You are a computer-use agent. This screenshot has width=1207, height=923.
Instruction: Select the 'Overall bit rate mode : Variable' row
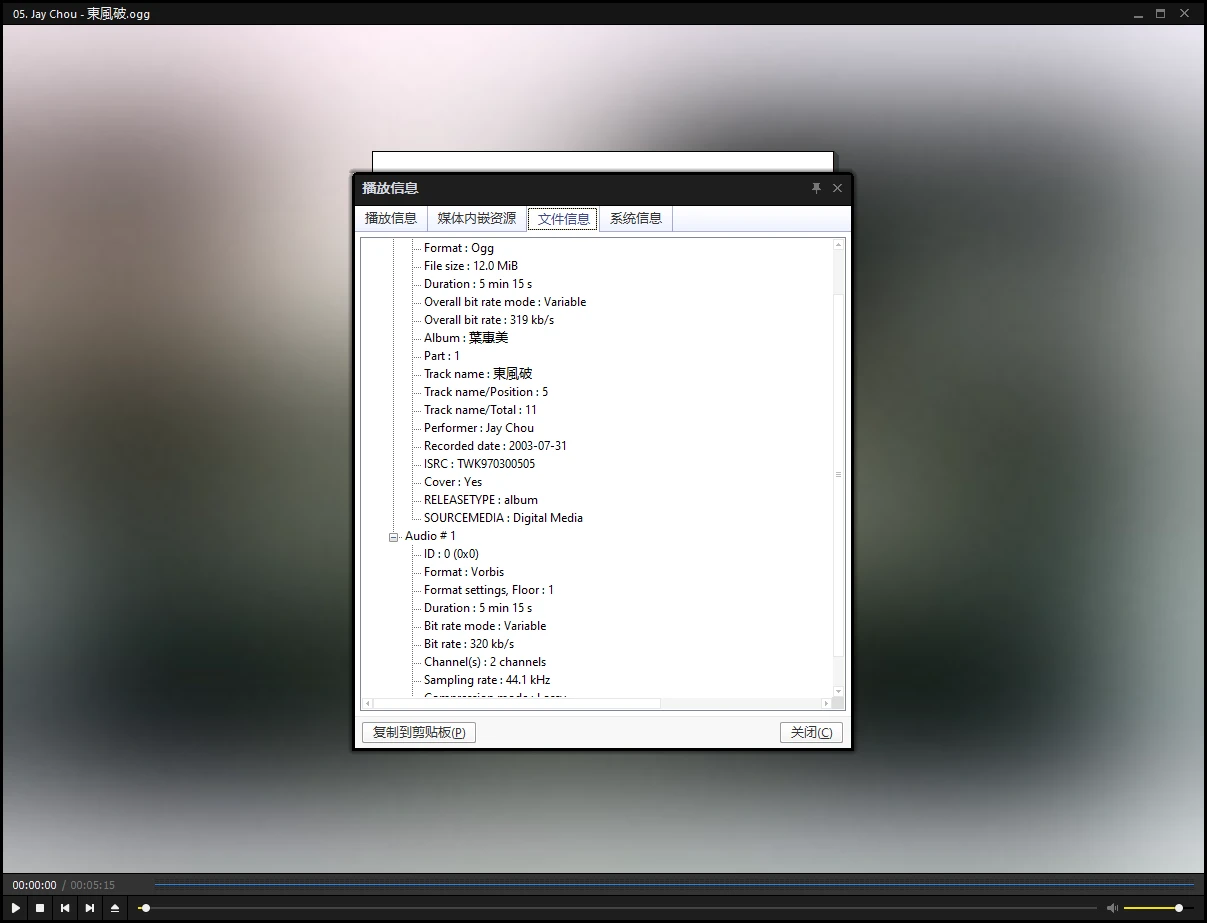coord(505,302)
